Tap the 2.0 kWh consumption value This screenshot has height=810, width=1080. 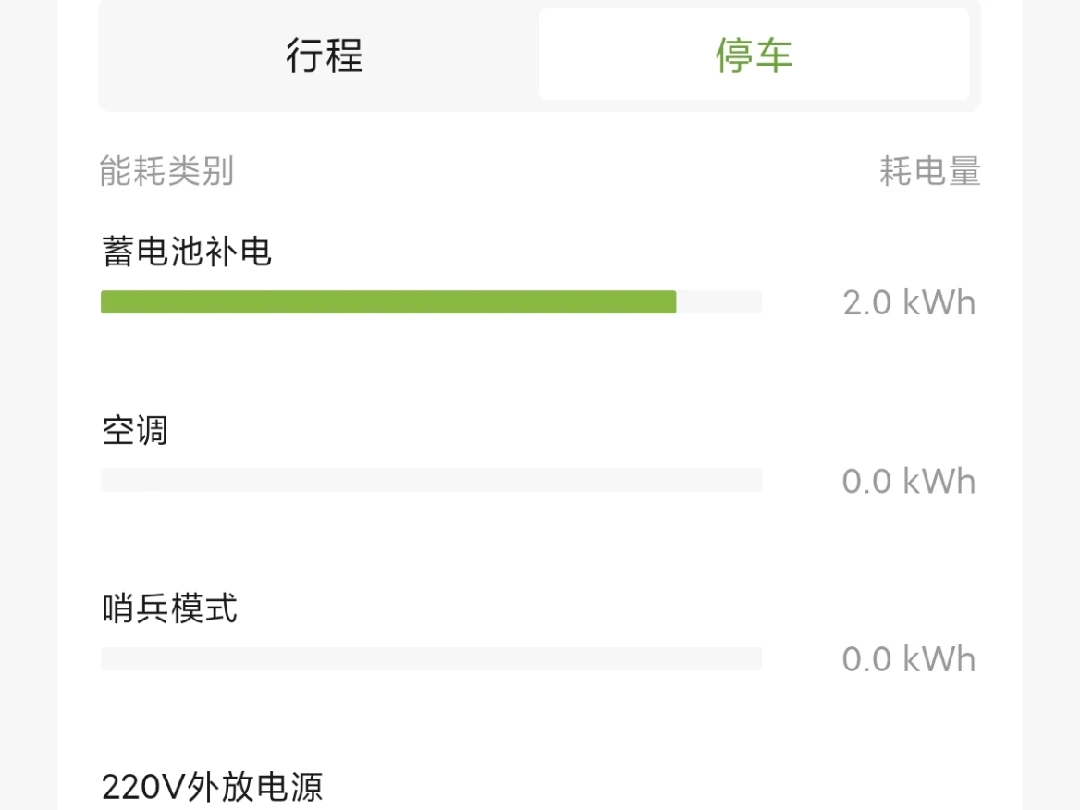click(x=908, y=302)
